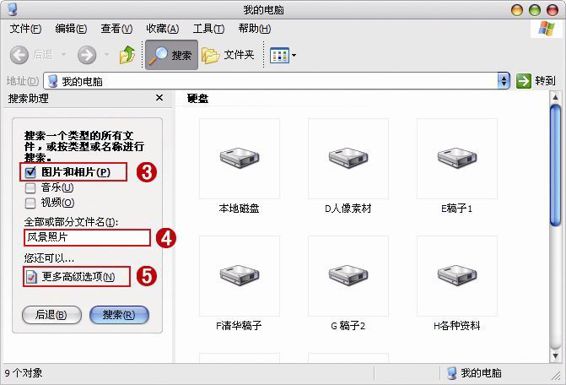Click the 转到 go button
This screenshot has height=385, width=566.
536,81
